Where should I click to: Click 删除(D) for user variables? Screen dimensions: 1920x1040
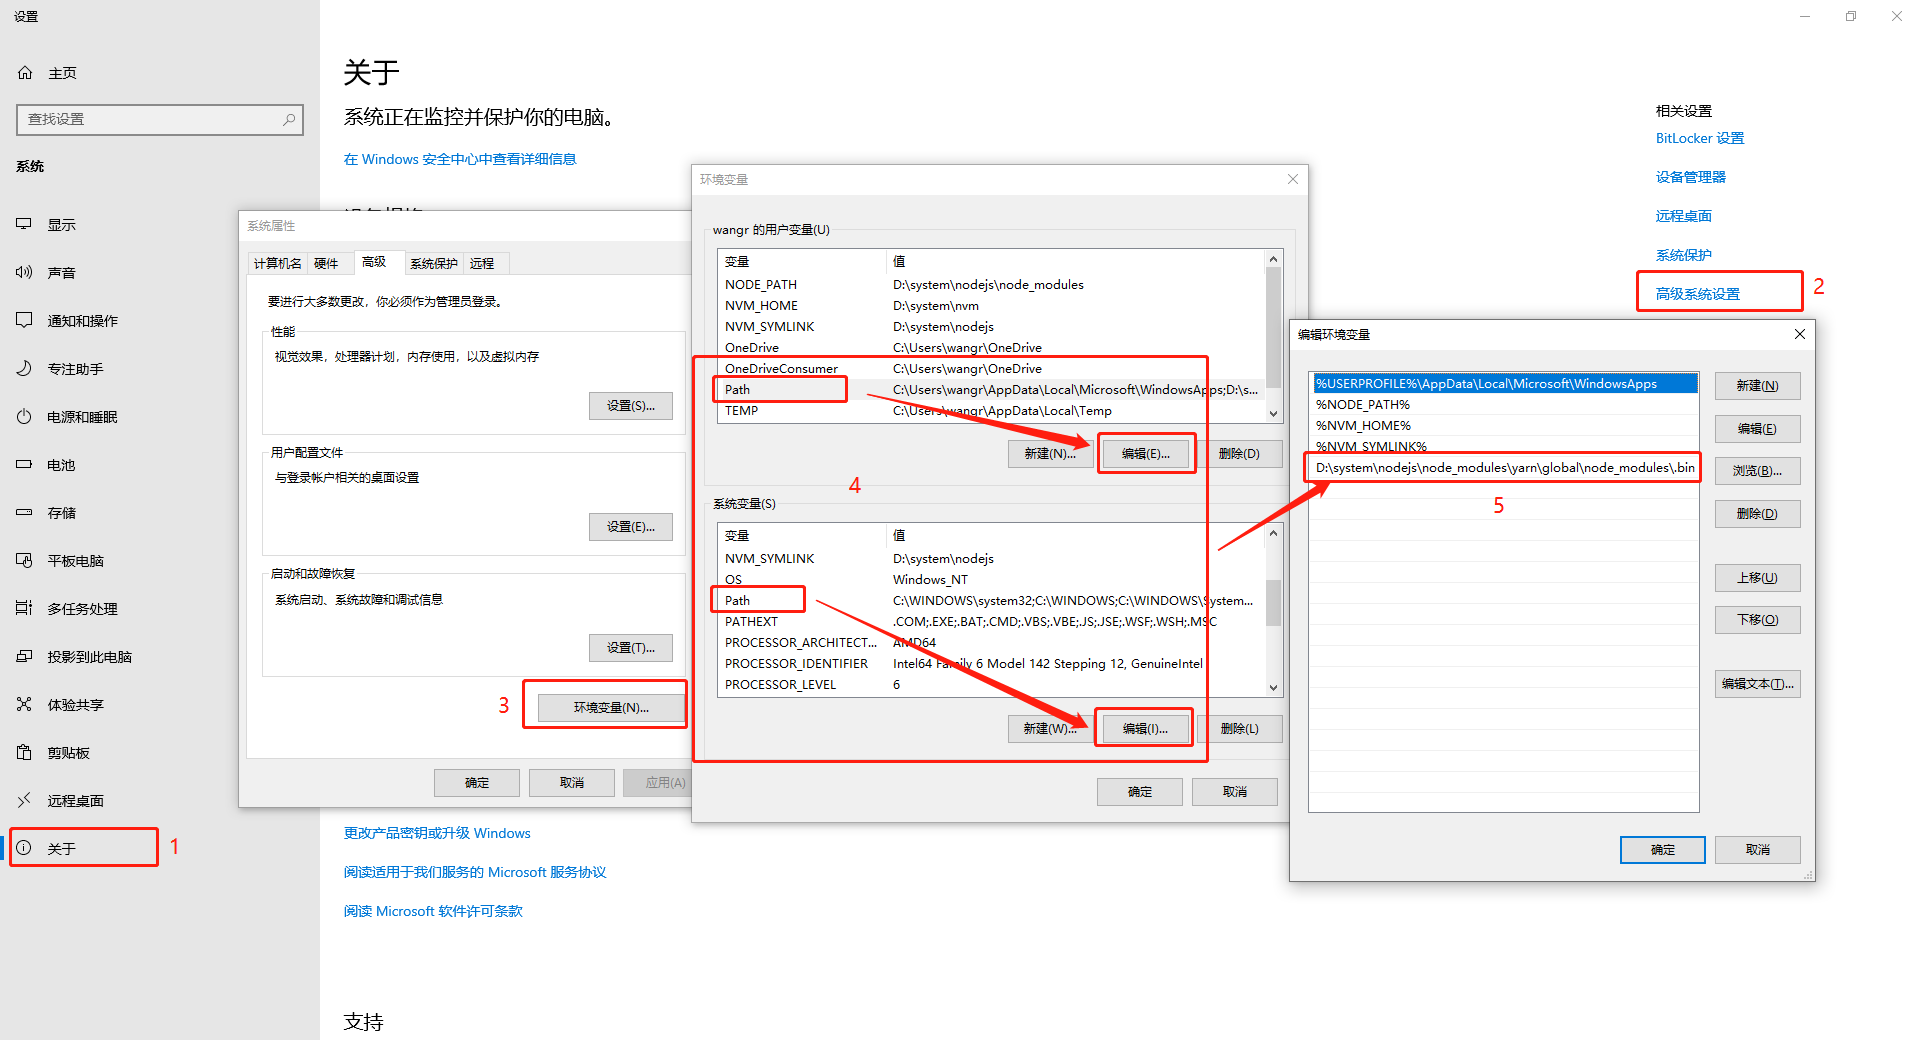[x=1240, y=453]
